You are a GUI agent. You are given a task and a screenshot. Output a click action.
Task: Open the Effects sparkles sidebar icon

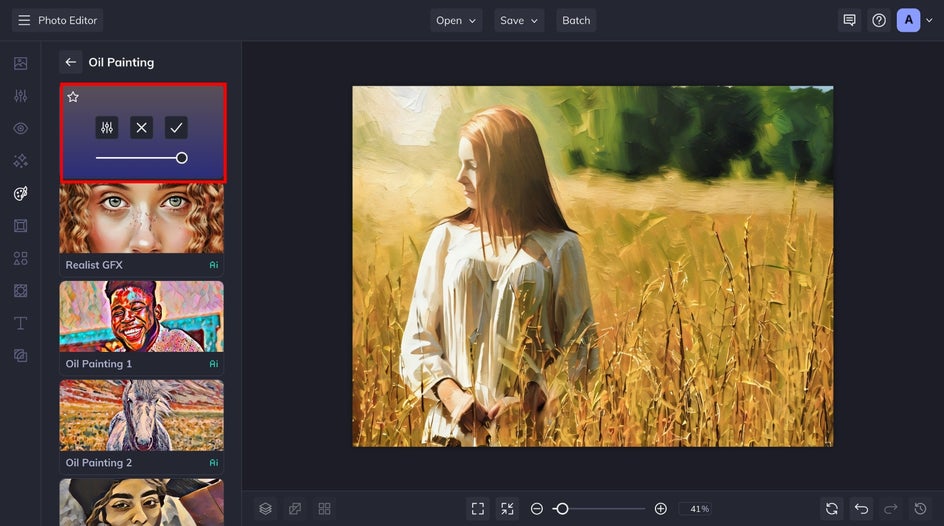click(x=20, y=161)
